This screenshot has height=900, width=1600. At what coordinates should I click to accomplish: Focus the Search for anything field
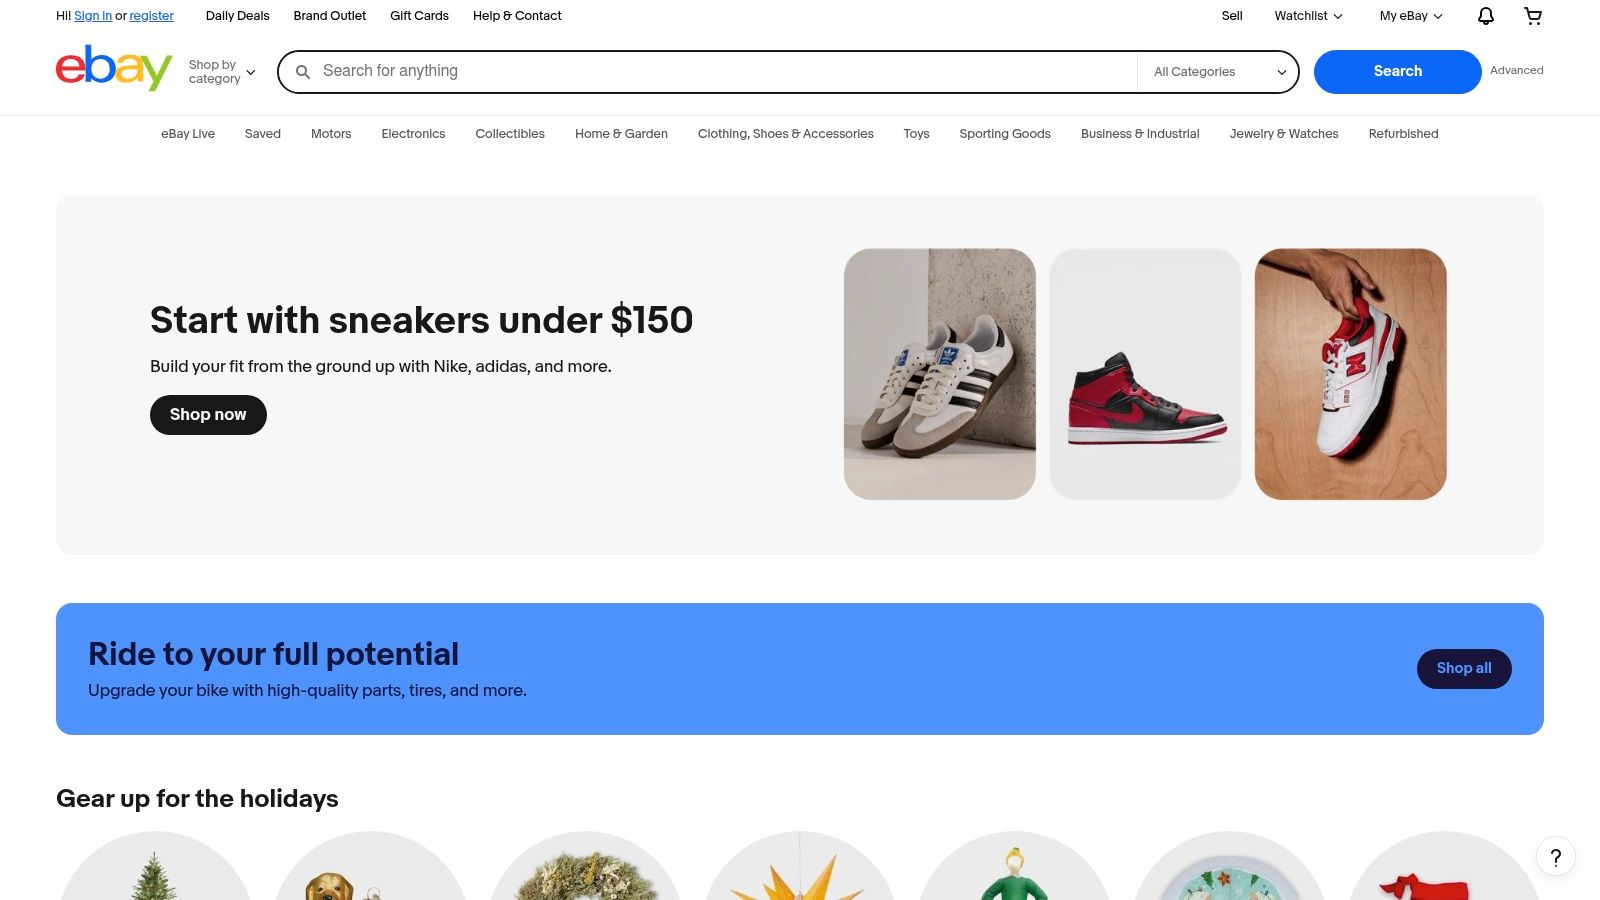coord(726,72)
